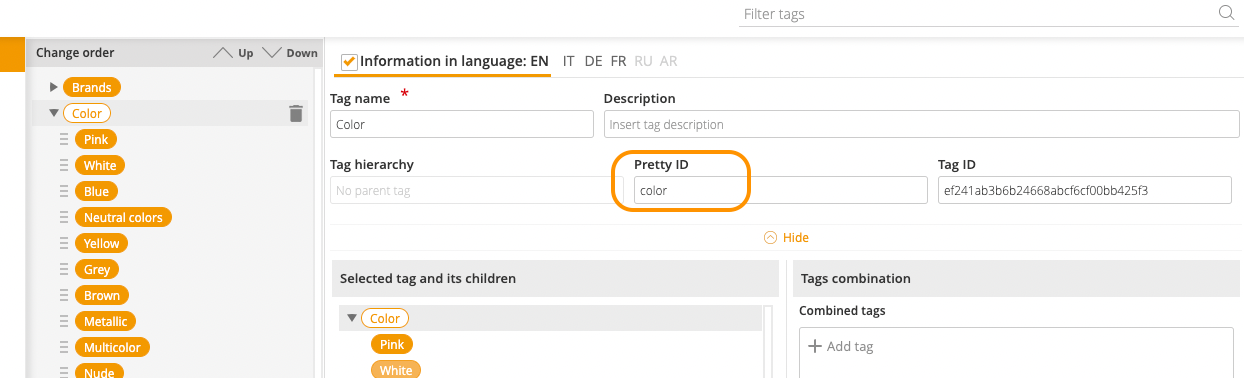Select the Brands tag pill
This screenshot has height=378, width=1244.
click(x=92, y=88)
